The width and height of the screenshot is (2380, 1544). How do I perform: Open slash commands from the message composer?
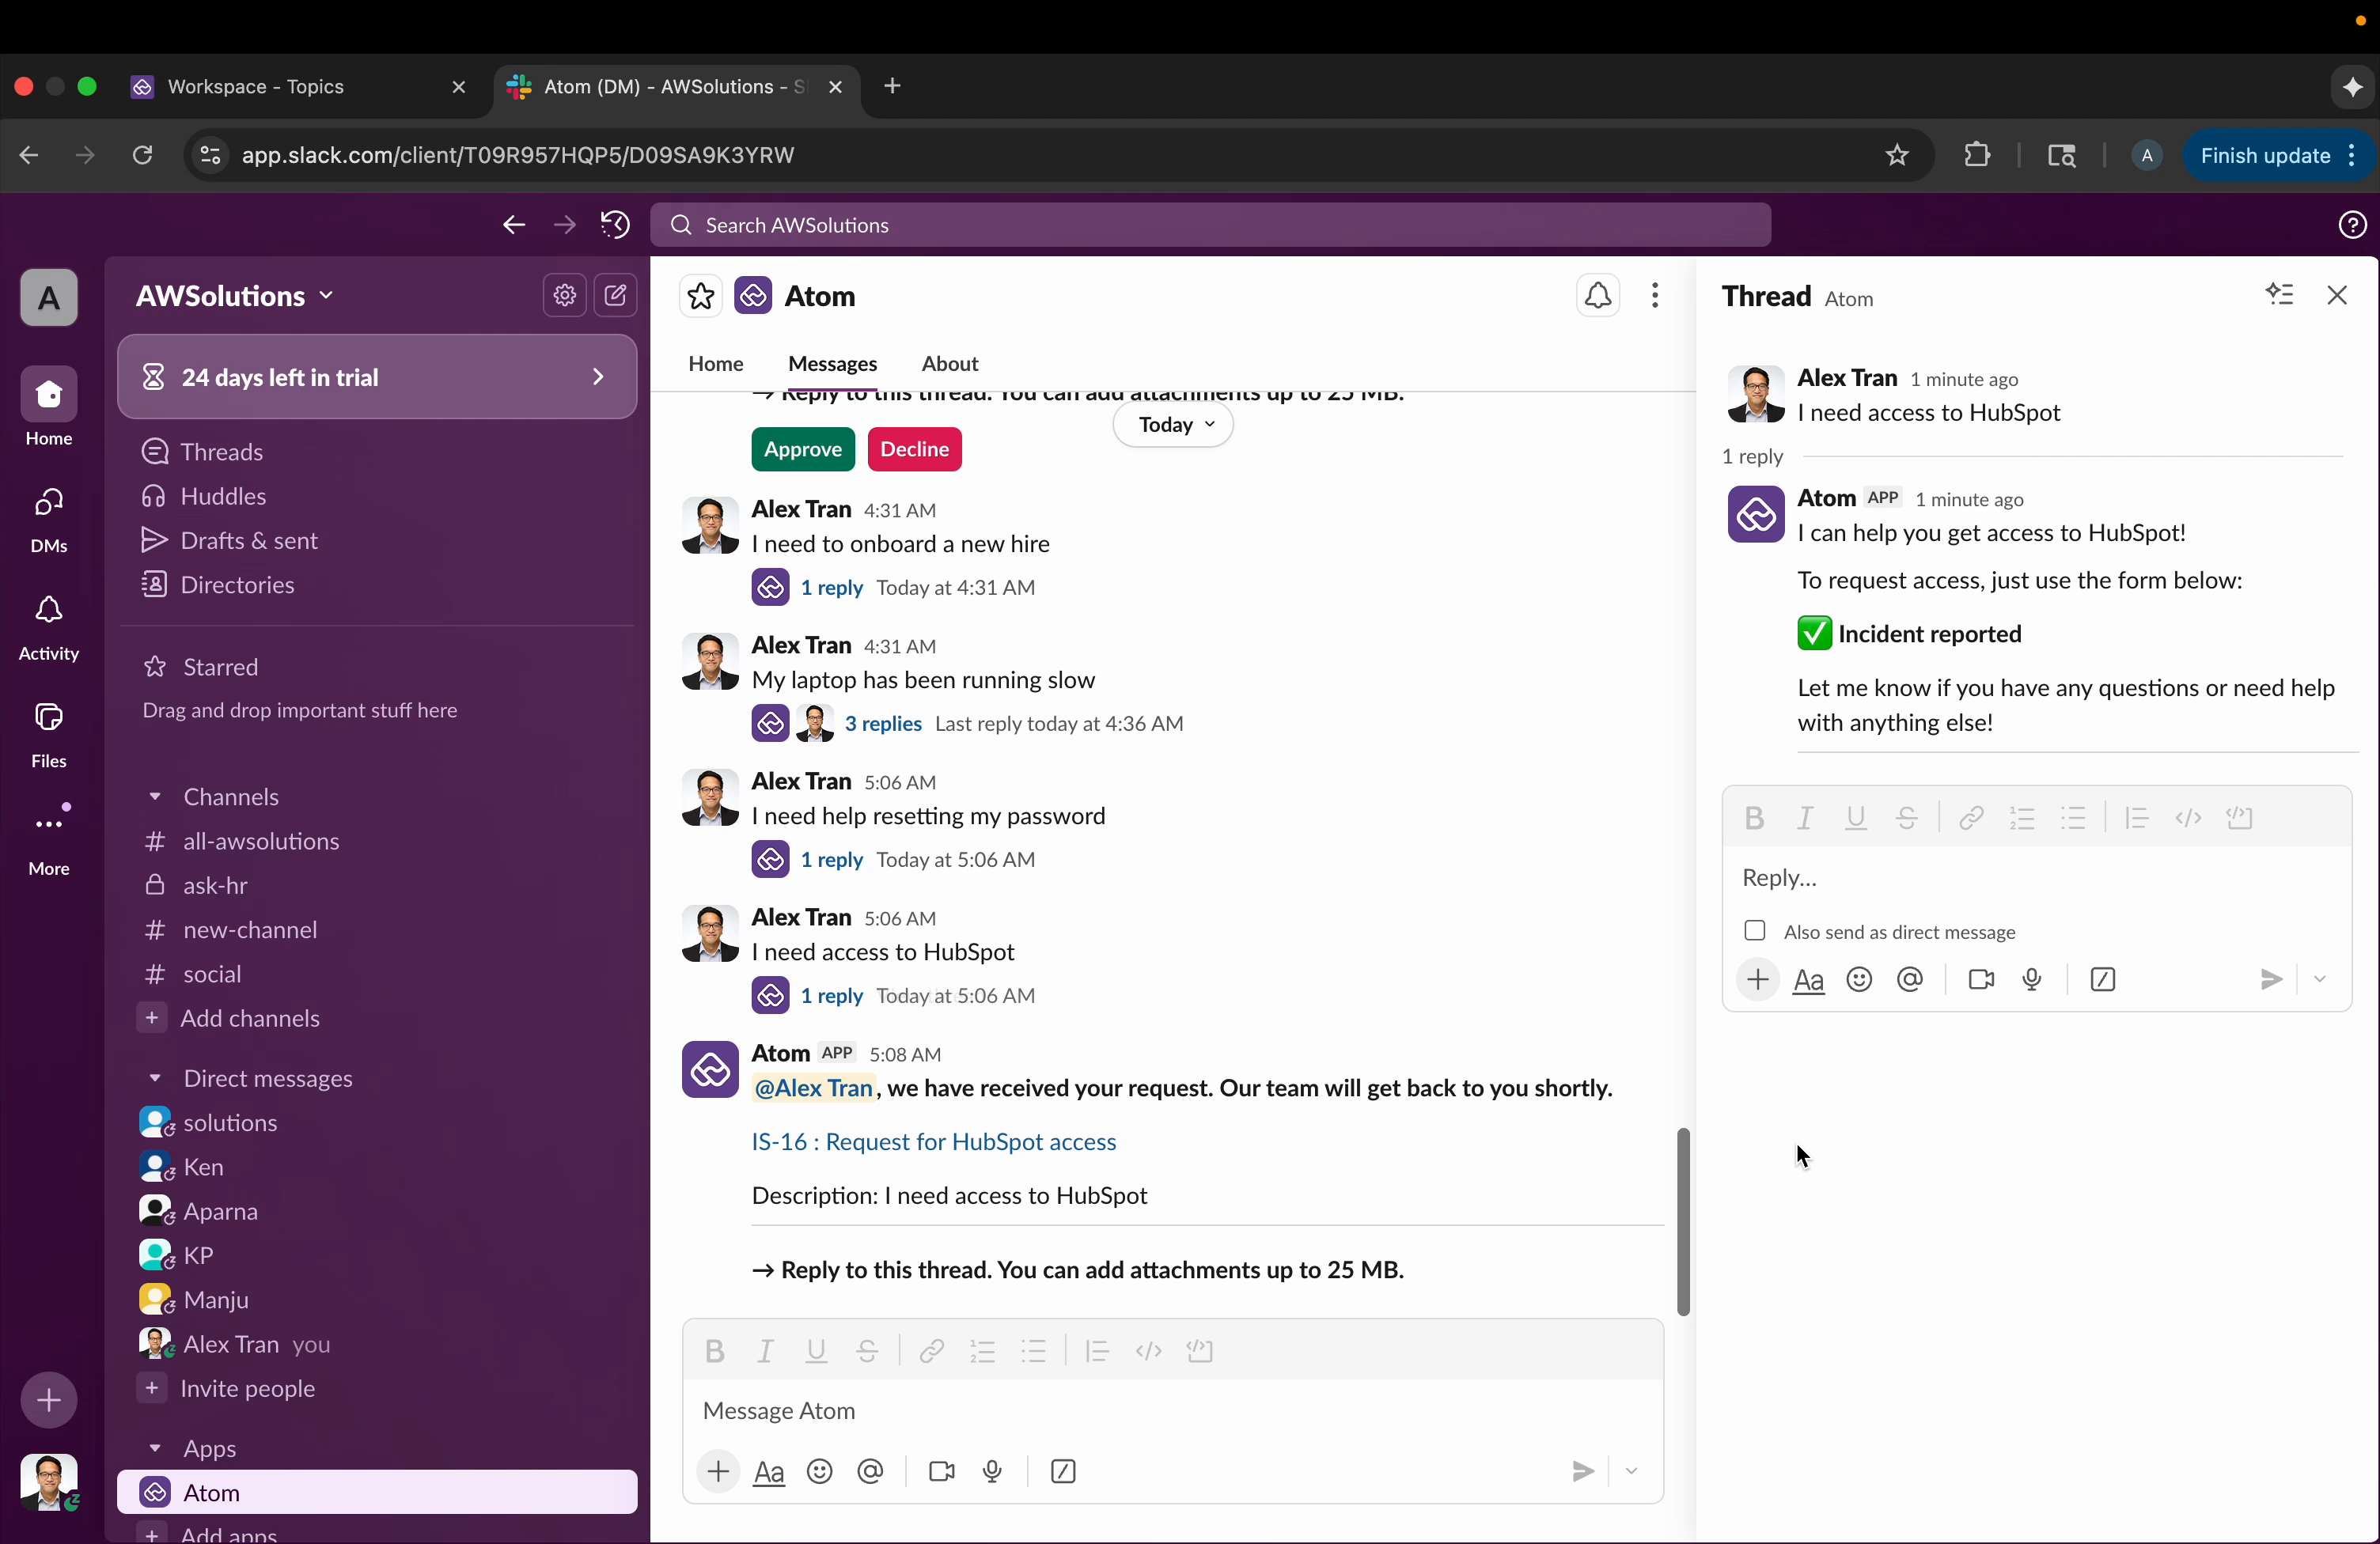[x=1063, y=1472]
